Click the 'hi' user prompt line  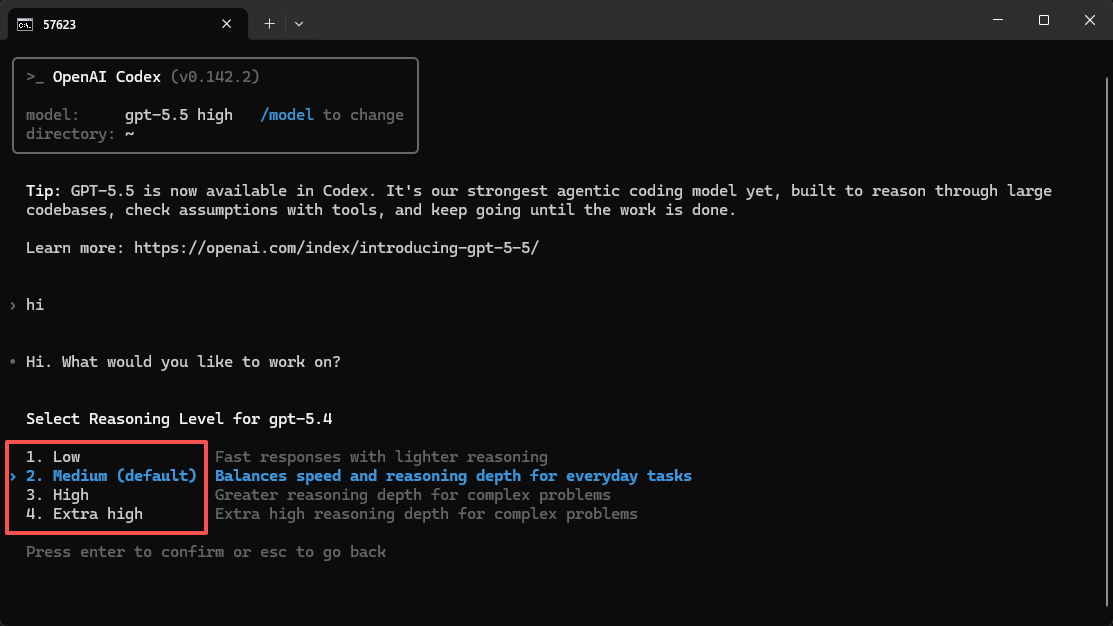(x=35, y=305)
